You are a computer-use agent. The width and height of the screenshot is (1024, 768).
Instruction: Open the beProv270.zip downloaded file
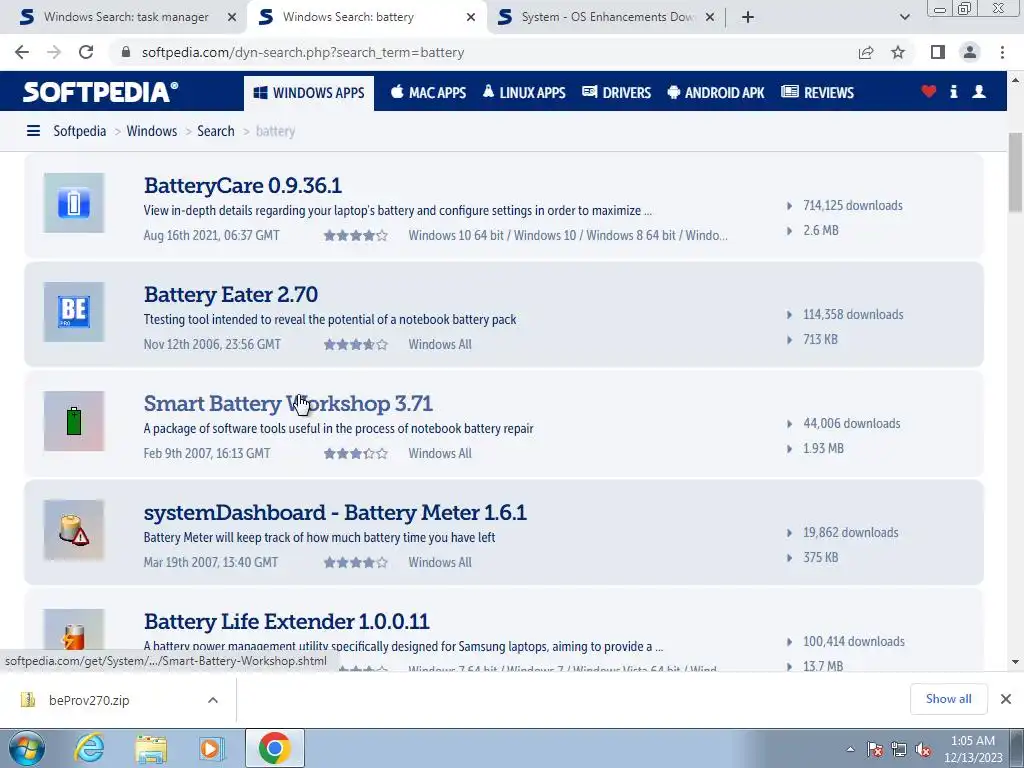(89, 700)
